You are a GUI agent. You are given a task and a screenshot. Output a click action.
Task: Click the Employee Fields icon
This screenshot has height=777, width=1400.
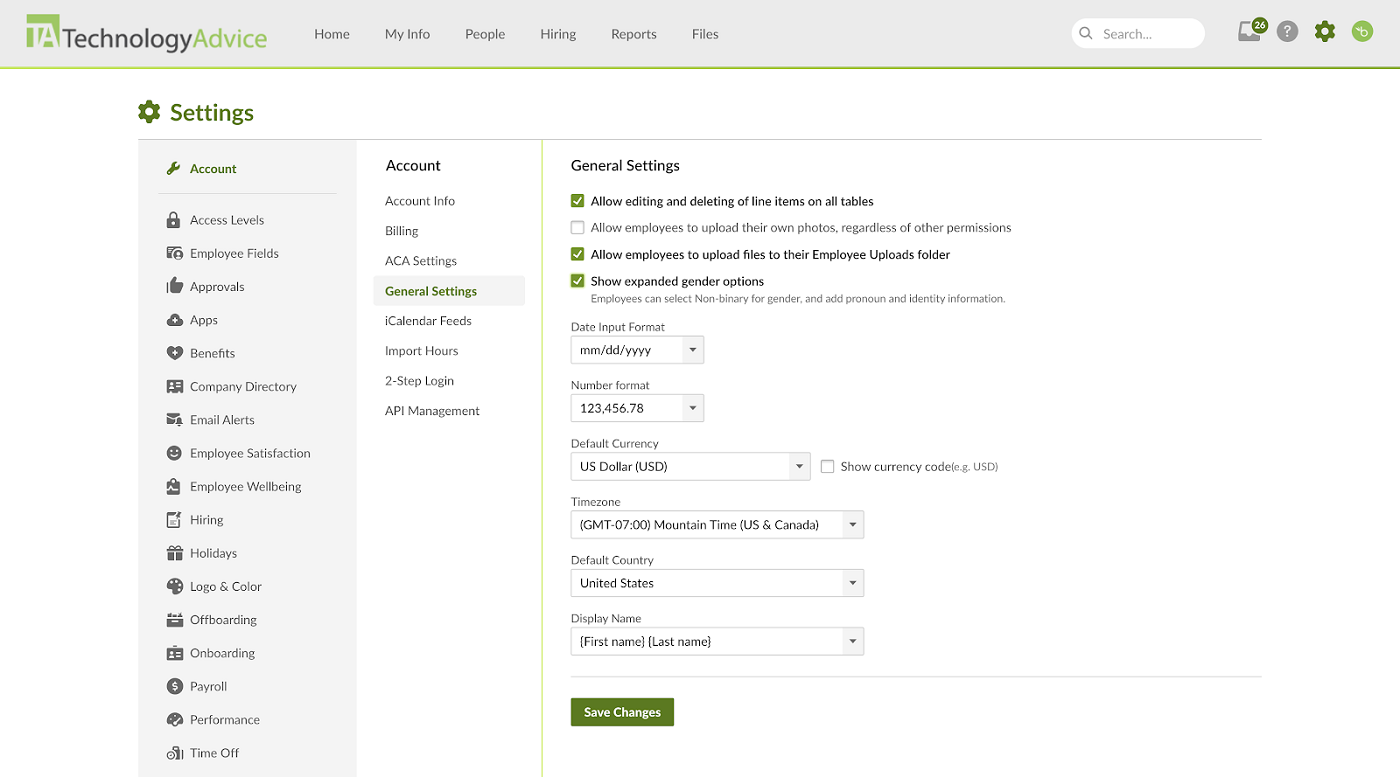pos(174,253)
